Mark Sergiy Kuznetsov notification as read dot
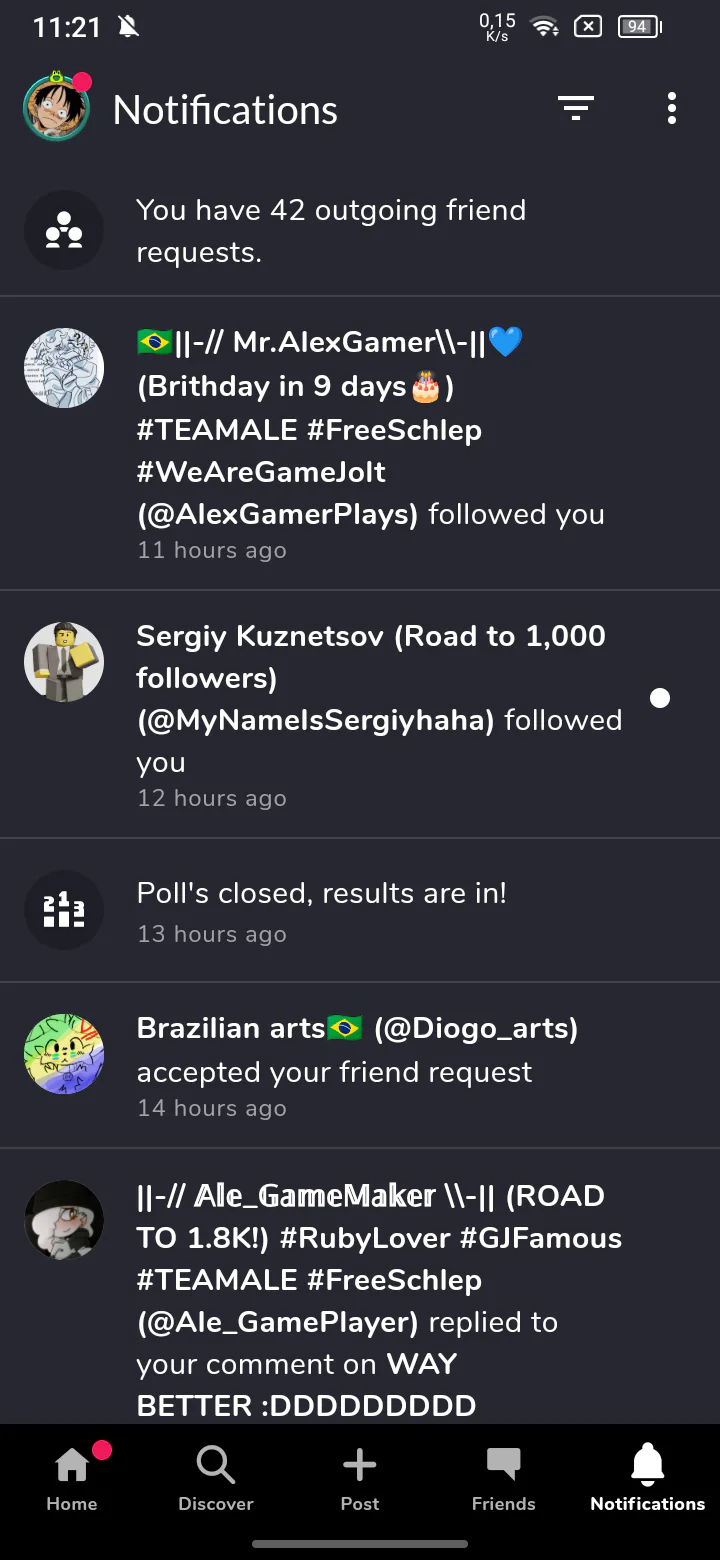 pos(660,698)
